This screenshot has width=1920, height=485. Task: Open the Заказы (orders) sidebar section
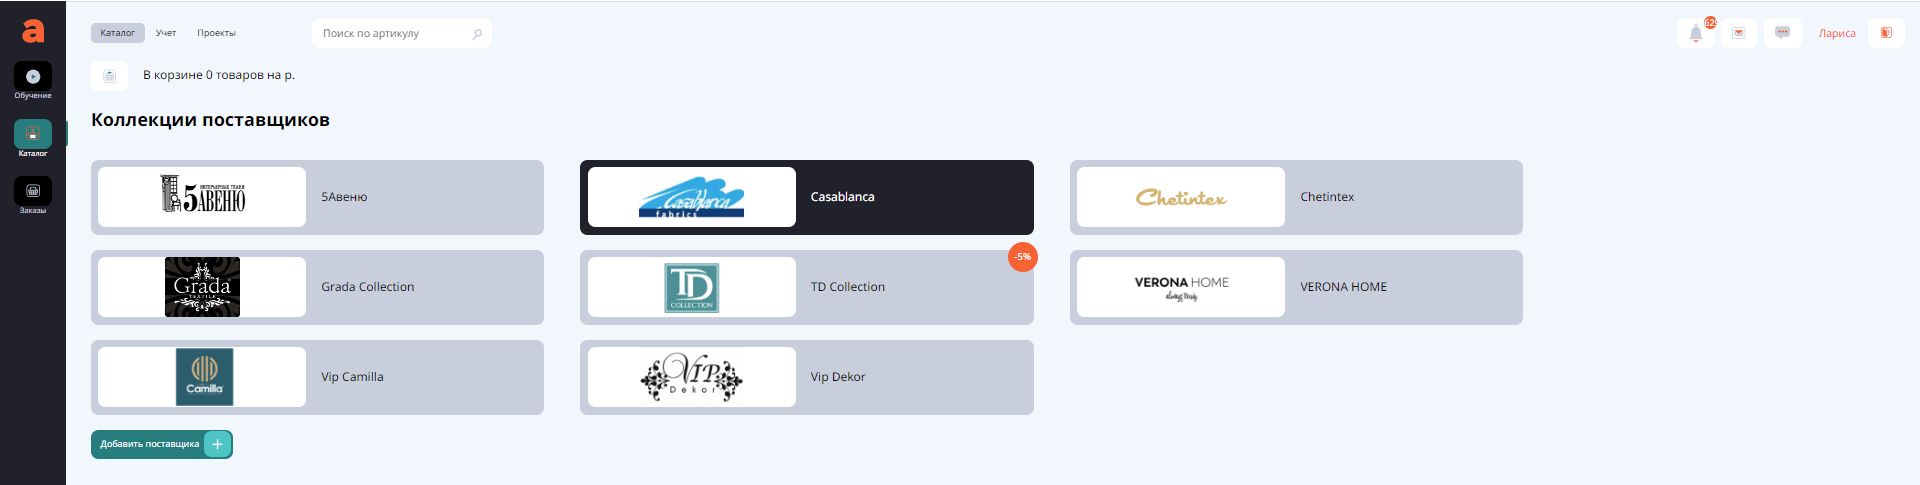click(x=33, y=191)
